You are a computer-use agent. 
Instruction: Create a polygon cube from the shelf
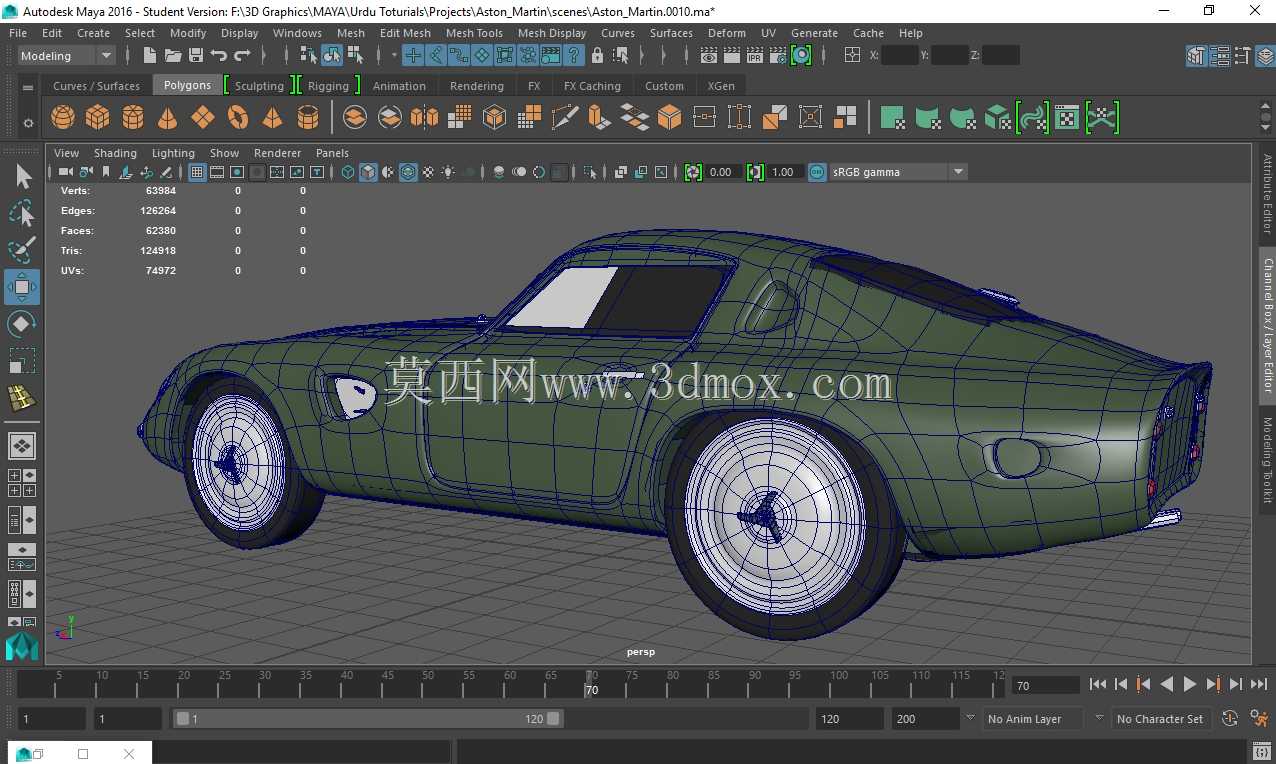pyautogui.click(x=98, y=118)
